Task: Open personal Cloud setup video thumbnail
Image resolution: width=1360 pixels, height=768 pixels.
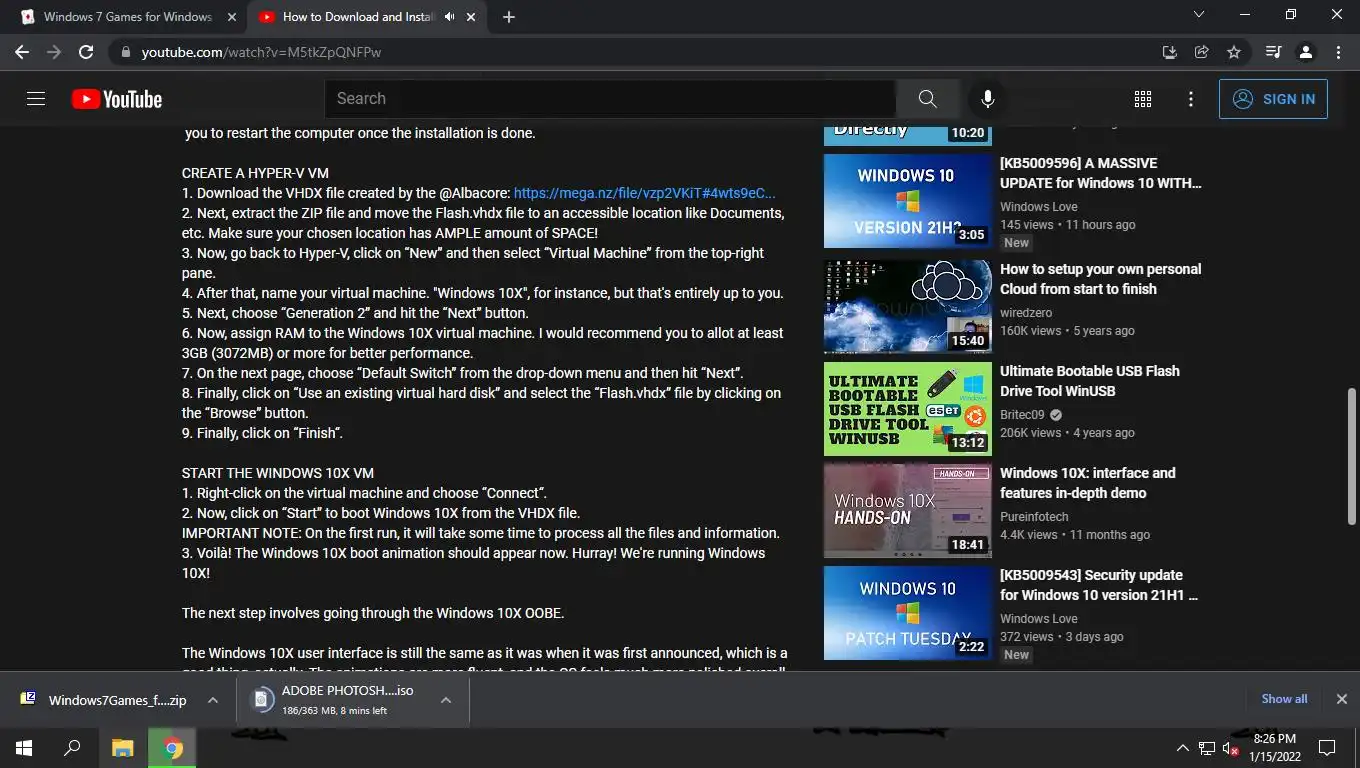Action: pos(907,307)
